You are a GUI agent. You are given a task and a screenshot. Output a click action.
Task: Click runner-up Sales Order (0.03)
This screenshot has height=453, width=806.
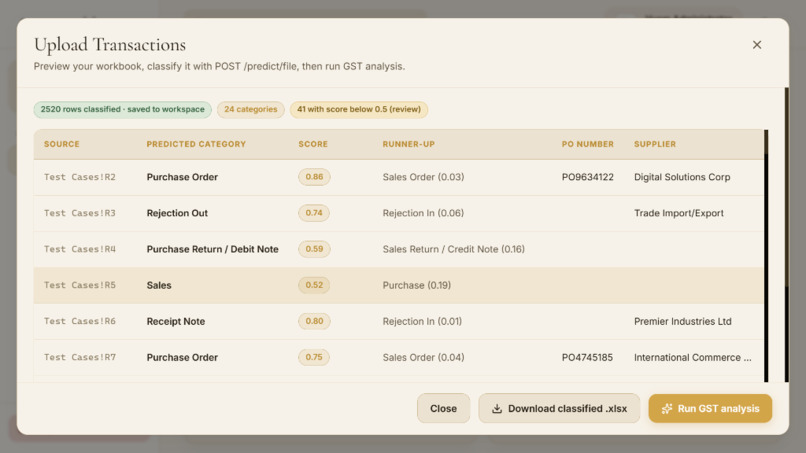[423, 177]
